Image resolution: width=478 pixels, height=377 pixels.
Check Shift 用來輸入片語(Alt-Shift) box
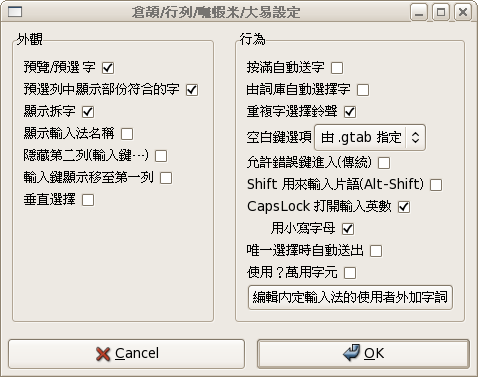click(436, 185)
